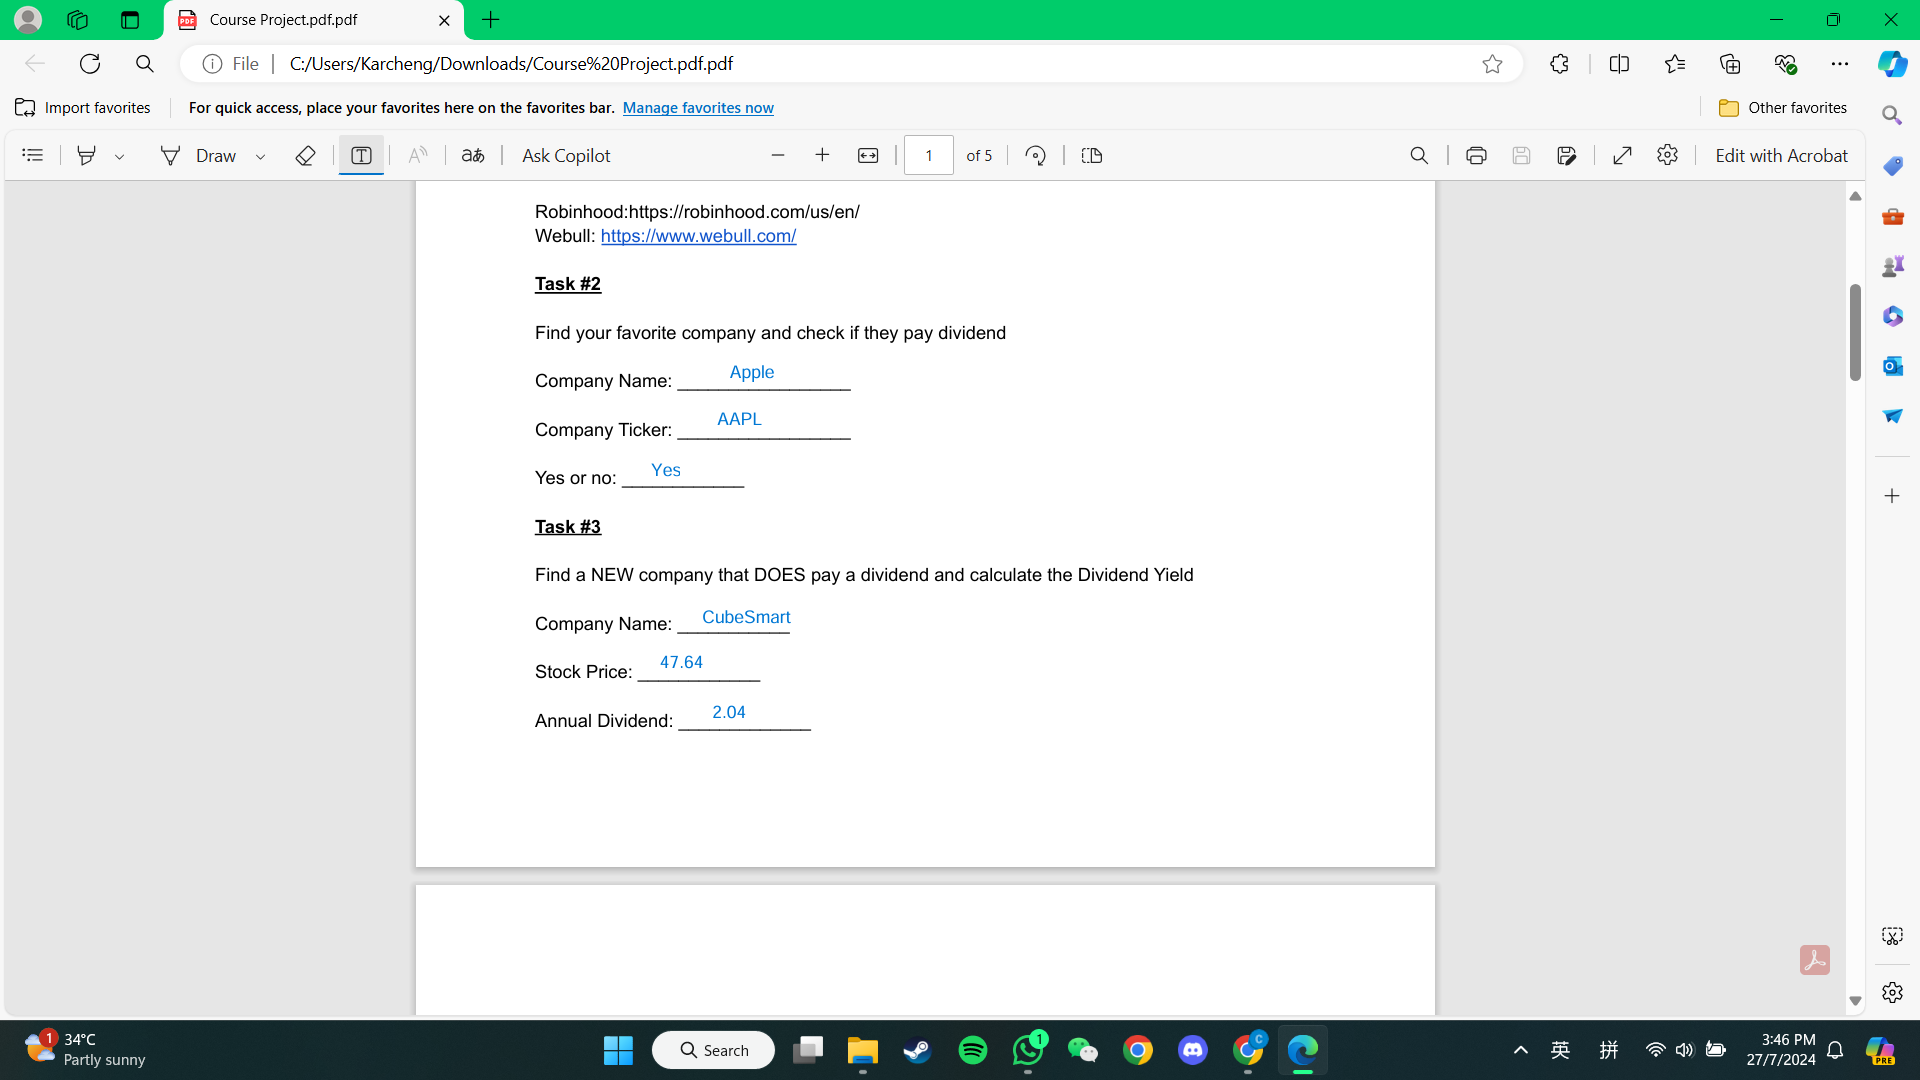
Task: Activate the Draw tool
Action: 199,155
